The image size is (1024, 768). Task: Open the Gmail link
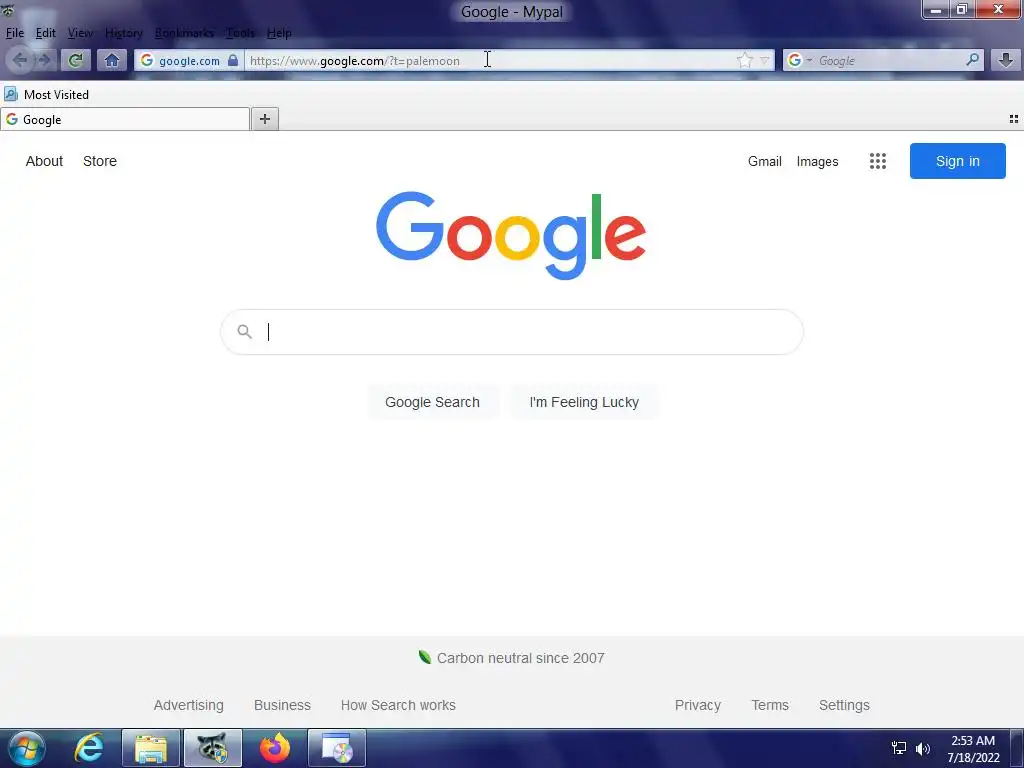point(765,161)
